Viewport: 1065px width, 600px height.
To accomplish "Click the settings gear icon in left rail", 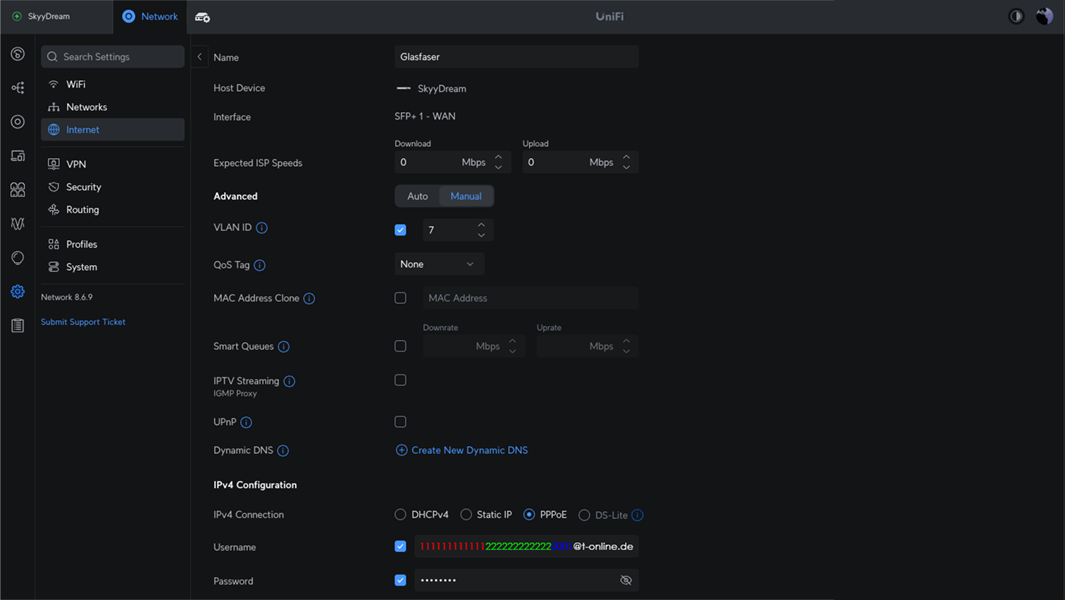I will [x=18, y=292].
